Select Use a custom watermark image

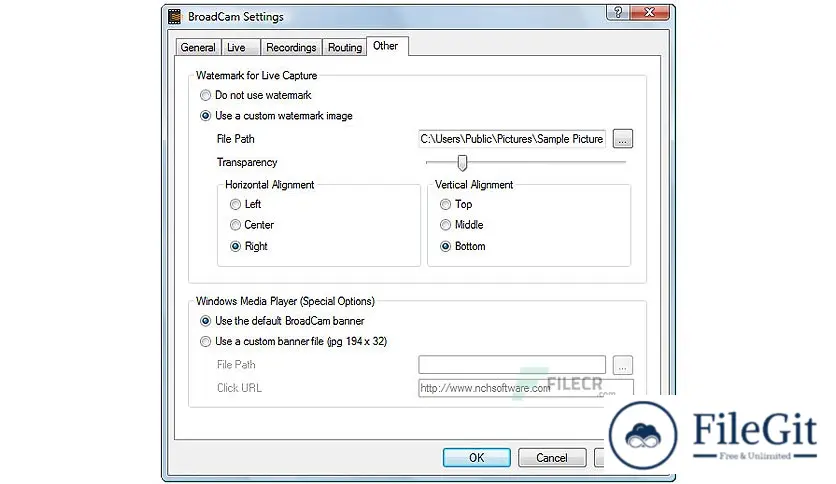point(276,116)
